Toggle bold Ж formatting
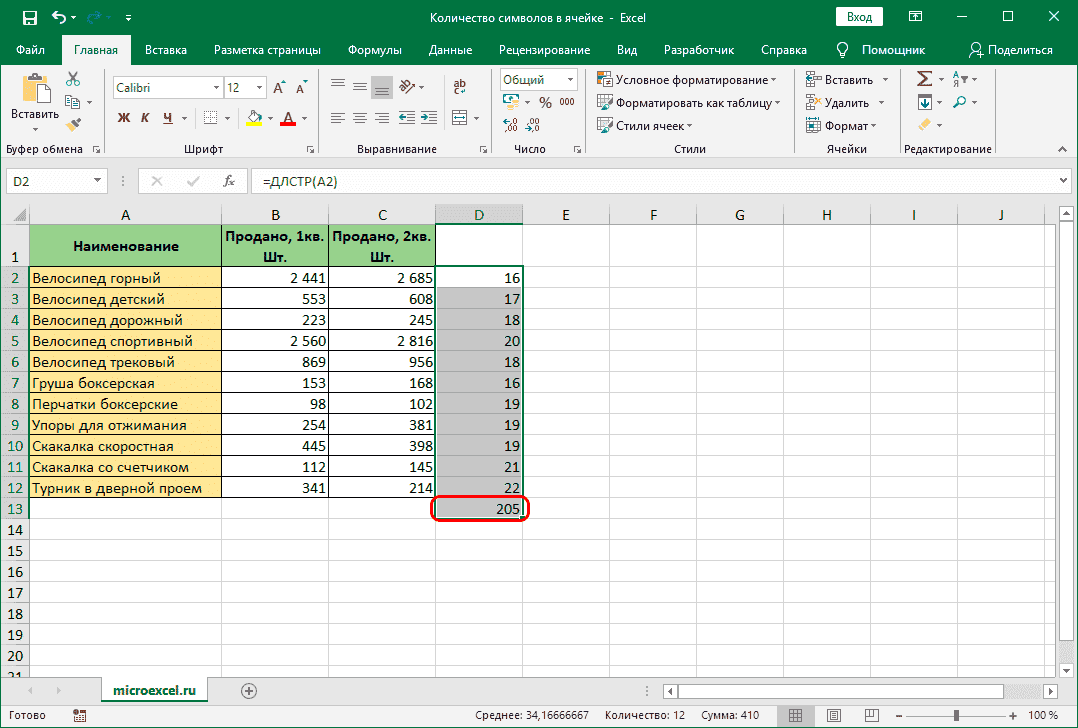This screenshot has height=728, width=1078. click(x=125, y=118)
